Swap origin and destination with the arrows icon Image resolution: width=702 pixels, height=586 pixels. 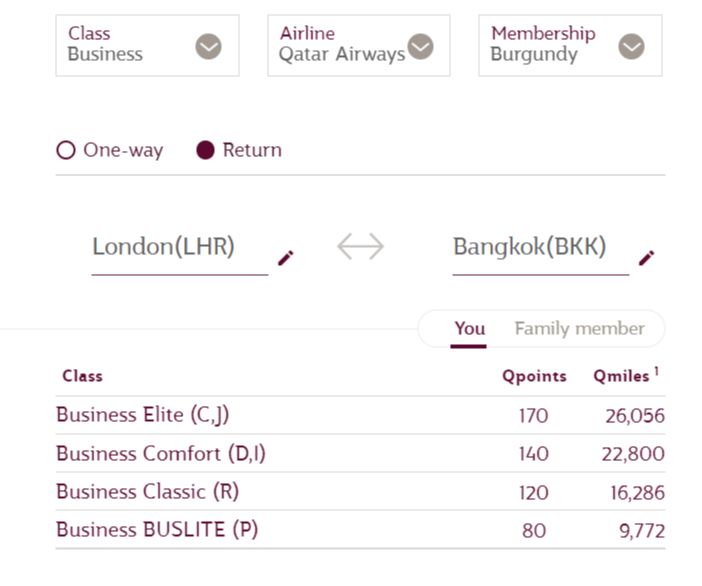(360, 247)
